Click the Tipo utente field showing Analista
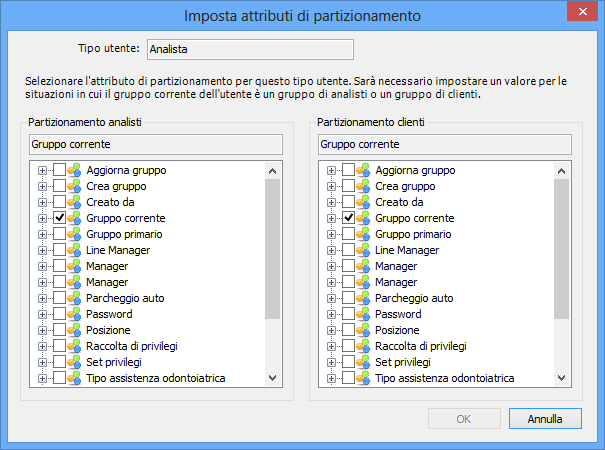 pyautogui.click(x=249, y=47)
